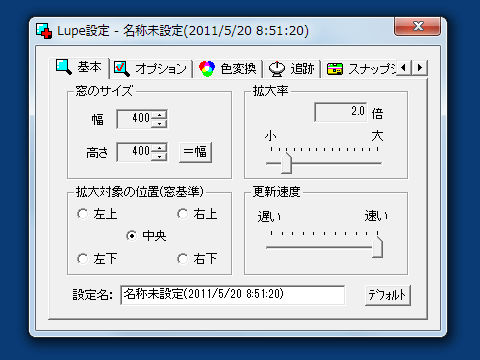Click the magnifier icon on 基本 tab
This screenshot has height=360, width=480.
pos(64,67)
